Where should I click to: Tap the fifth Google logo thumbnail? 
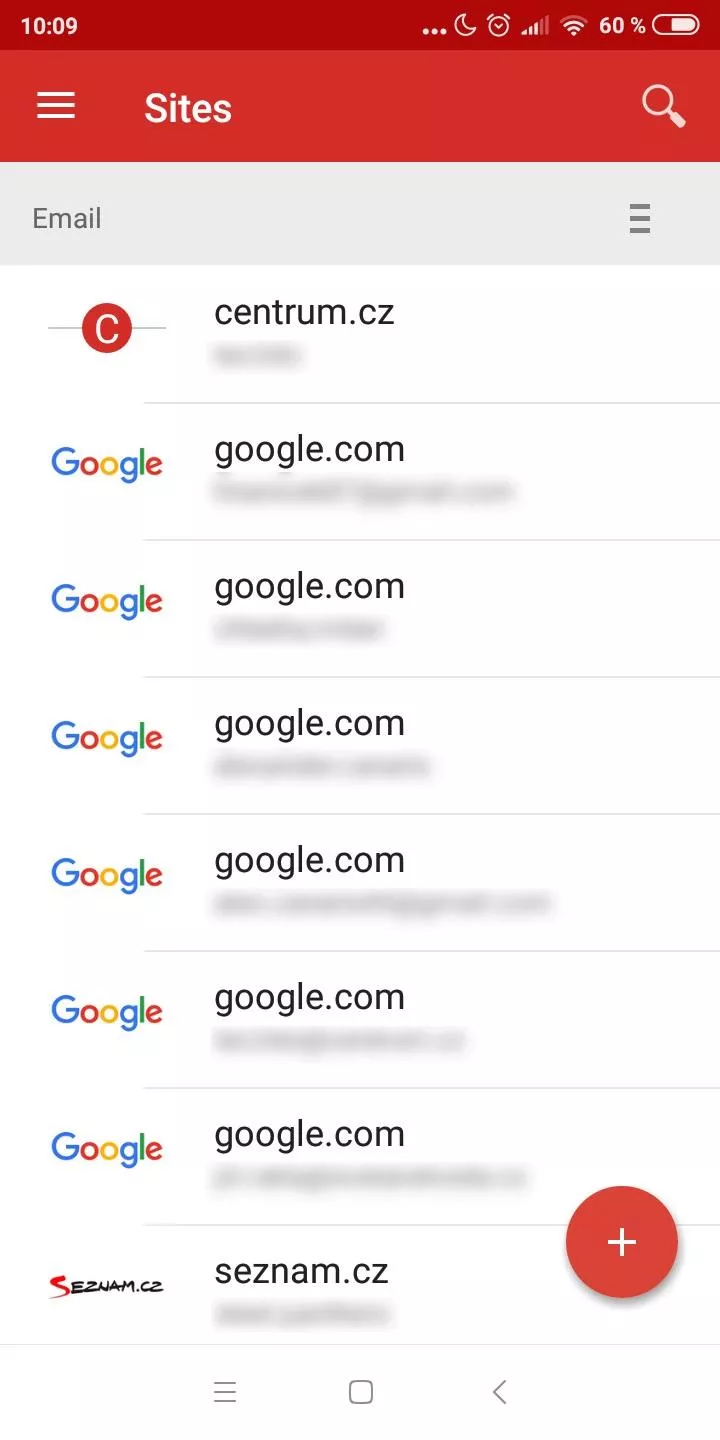(107, 1012)
